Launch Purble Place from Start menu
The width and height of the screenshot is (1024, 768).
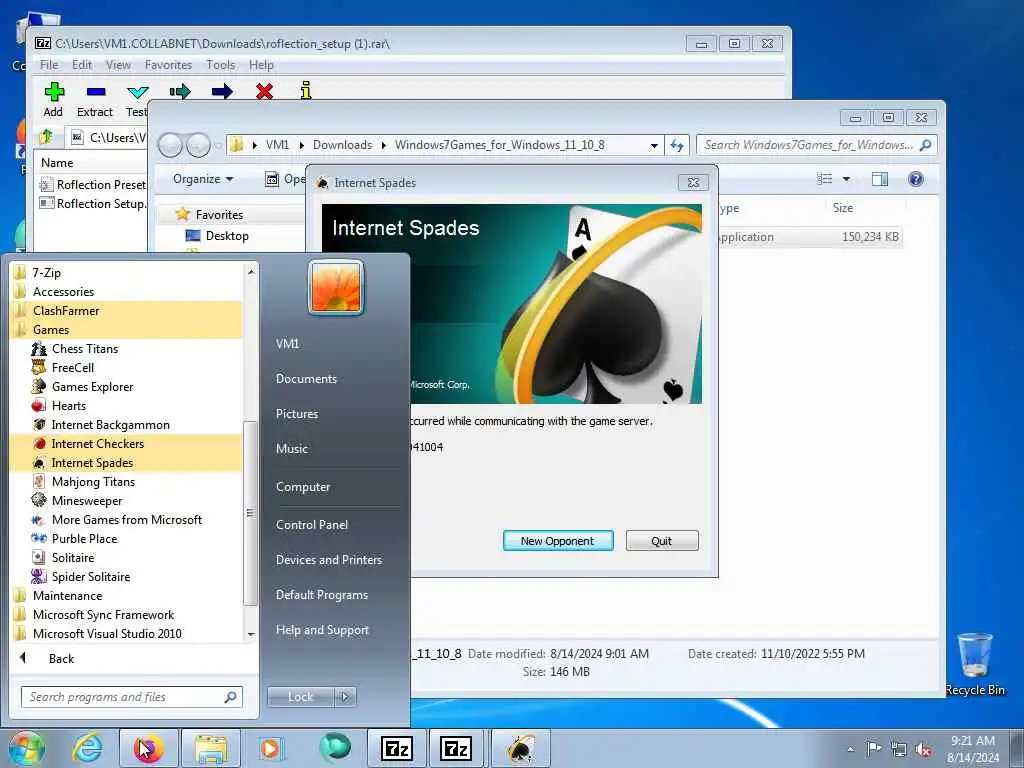(84, 539)
